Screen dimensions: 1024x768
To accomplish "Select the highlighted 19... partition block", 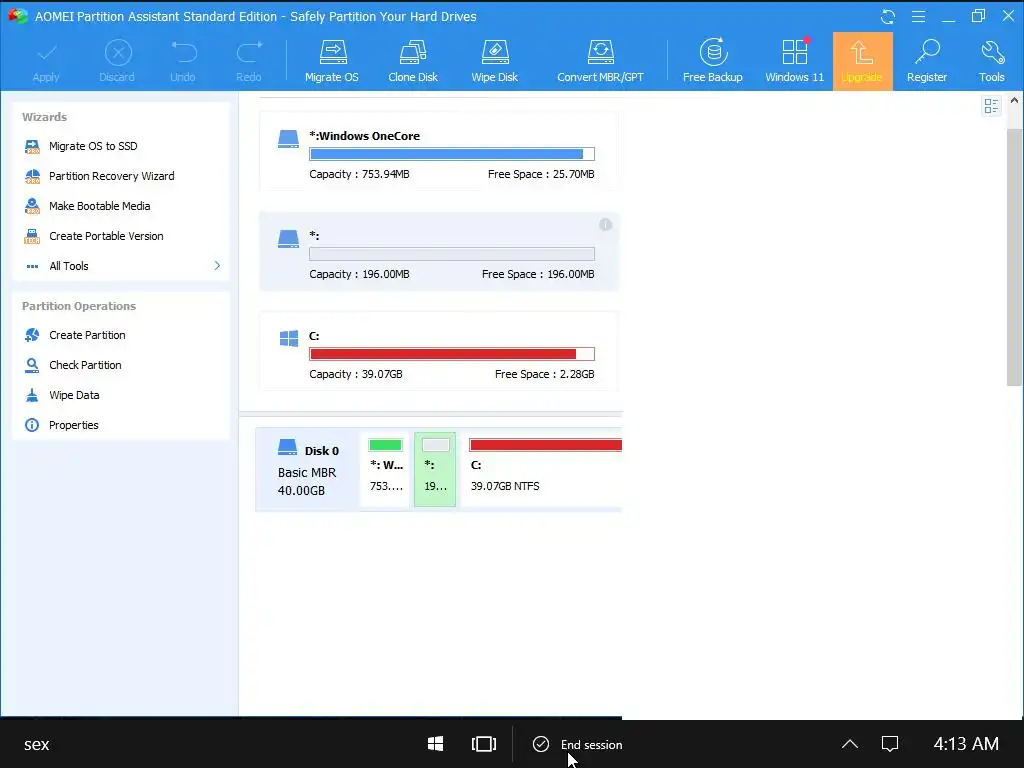I will (x=435, y=470).
